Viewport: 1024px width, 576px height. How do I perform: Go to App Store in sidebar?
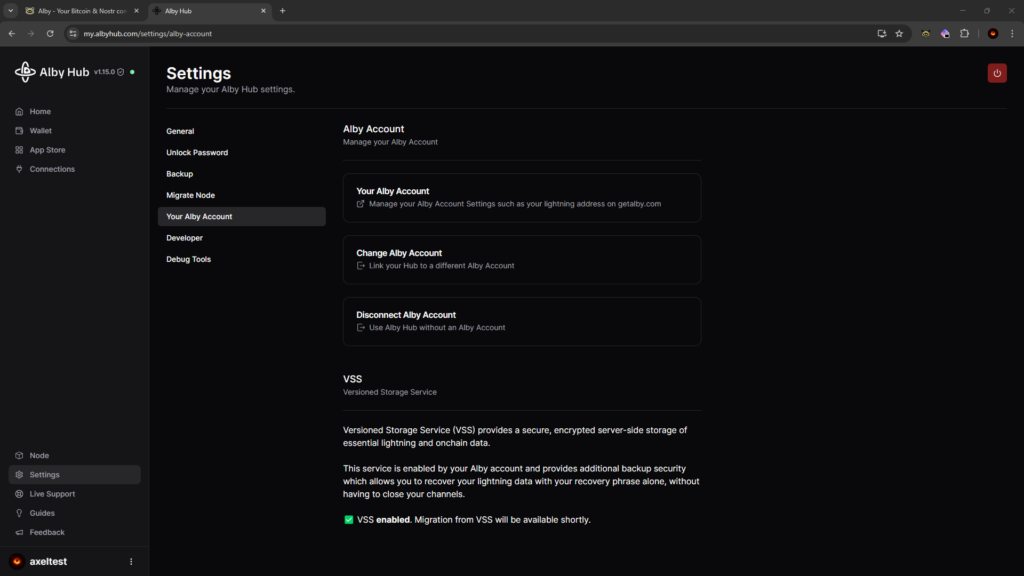[x=47, y=150]
